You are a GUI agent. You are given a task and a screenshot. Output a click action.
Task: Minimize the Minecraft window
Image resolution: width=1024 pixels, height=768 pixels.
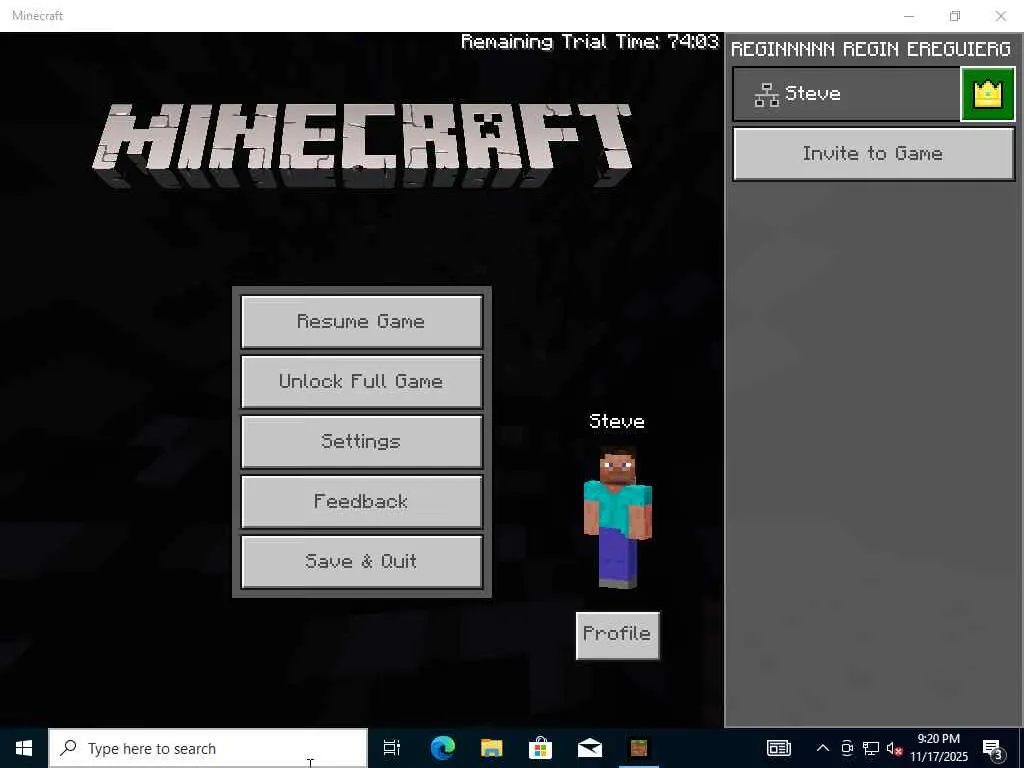coord(909,16)
